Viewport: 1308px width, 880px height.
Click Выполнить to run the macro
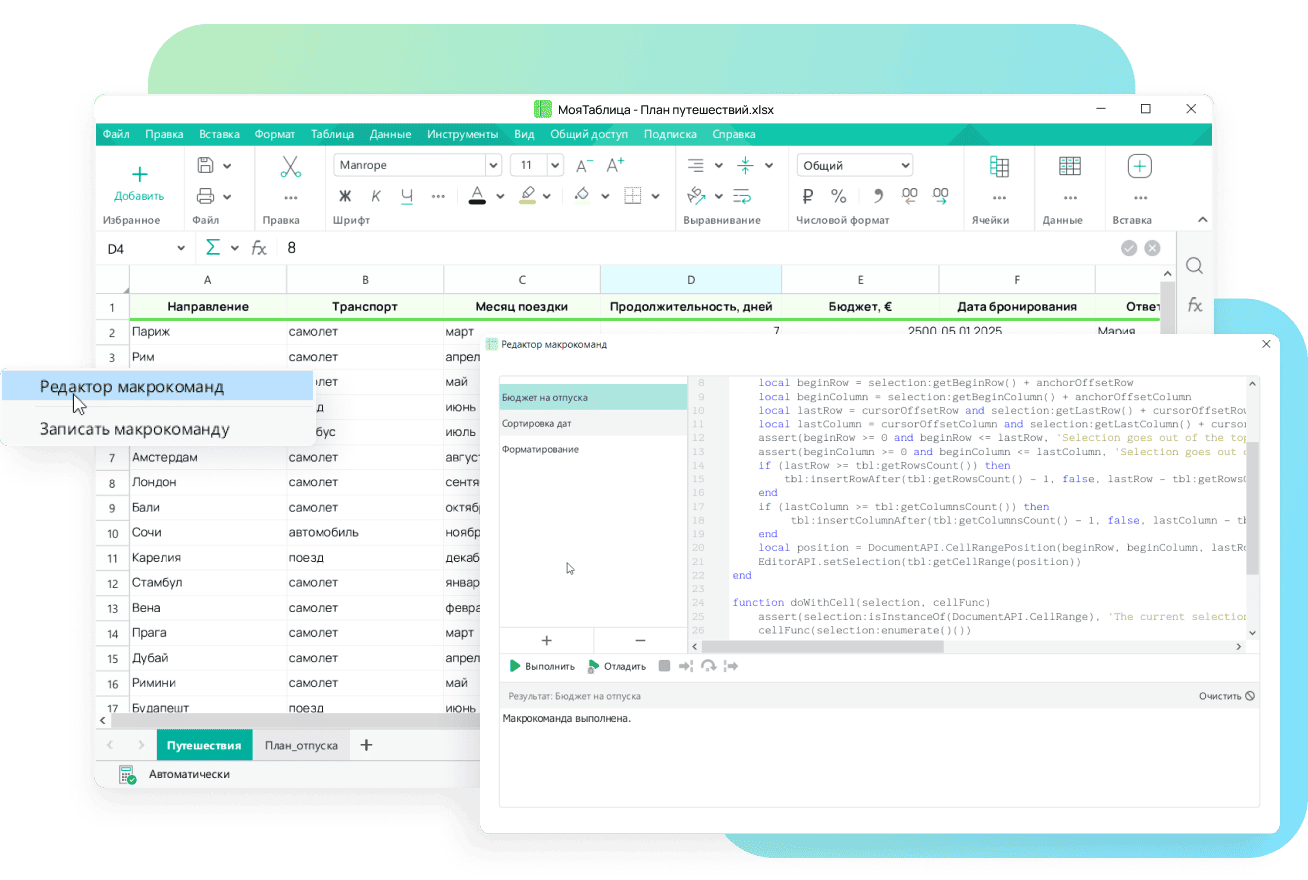click(542, 666)
